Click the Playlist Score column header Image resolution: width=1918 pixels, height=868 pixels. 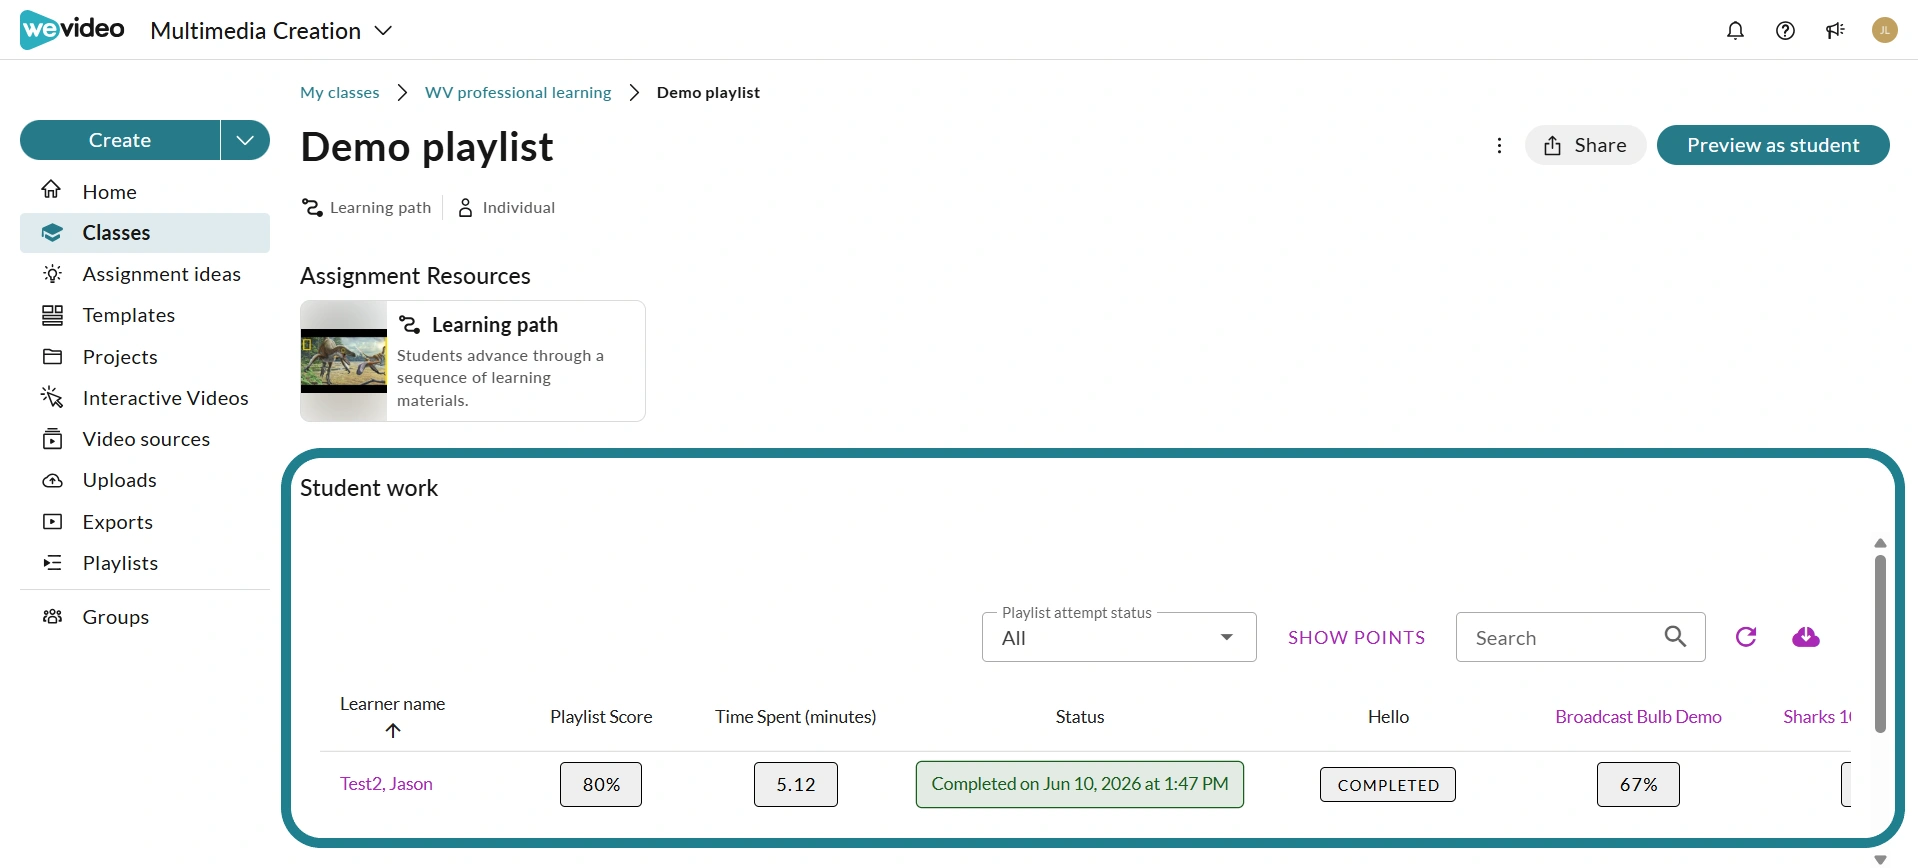[601, 717]
